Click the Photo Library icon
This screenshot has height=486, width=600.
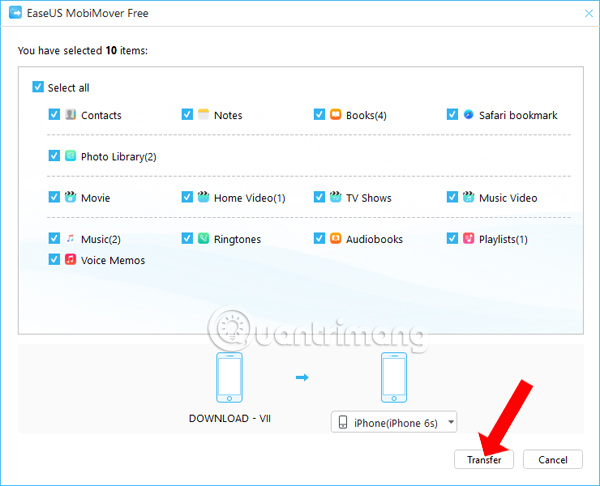(x=70, y=156)
